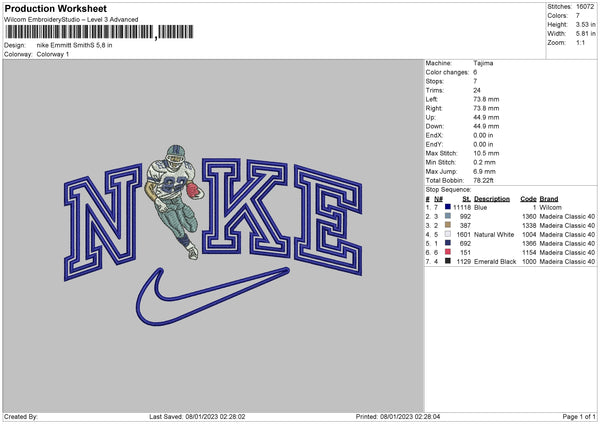Click the Trims value 24
This screenshot has width=600, height=424.
tap(477, 90)
